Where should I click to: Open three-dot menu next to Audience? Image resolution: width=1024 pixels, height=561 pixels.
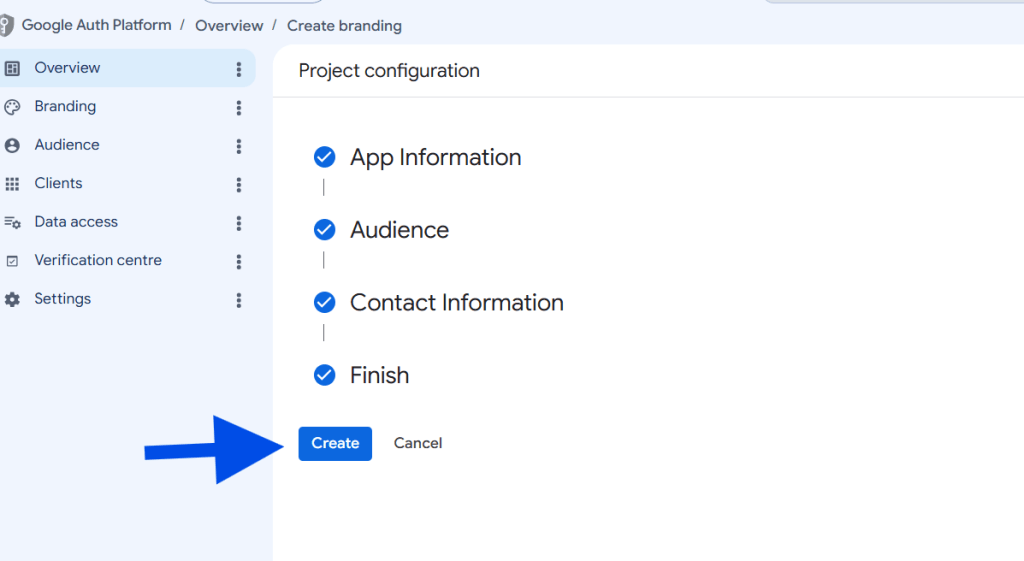pos(239,146)
